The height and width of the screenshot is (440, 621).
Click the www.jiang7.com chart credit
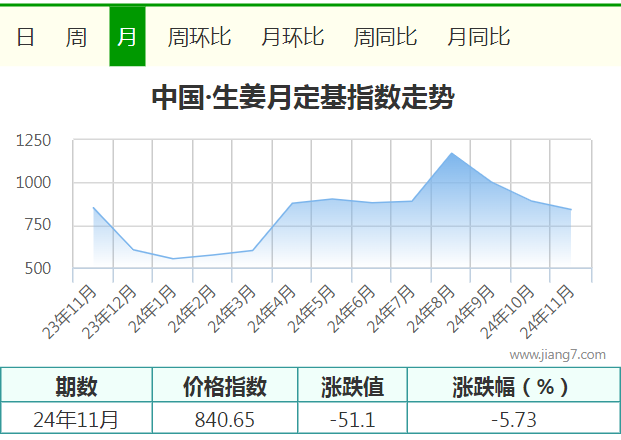pos(558,354)
